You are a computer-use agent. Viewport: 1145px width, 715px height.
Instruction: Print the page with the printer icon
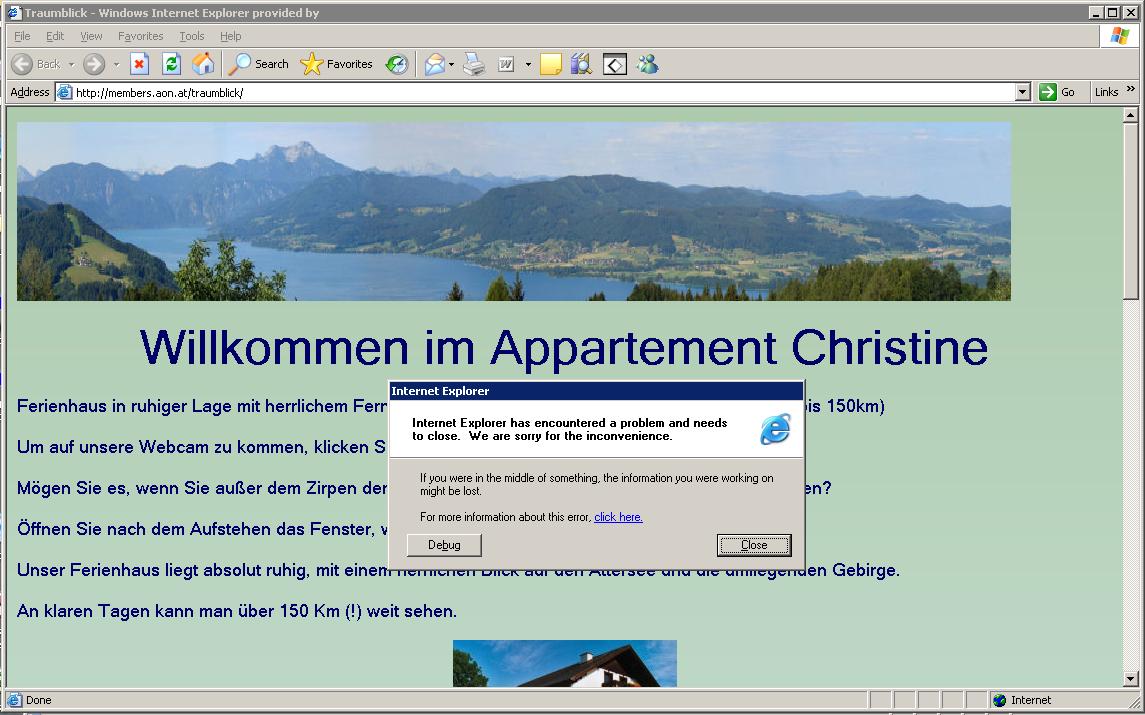tap(474, 64)
